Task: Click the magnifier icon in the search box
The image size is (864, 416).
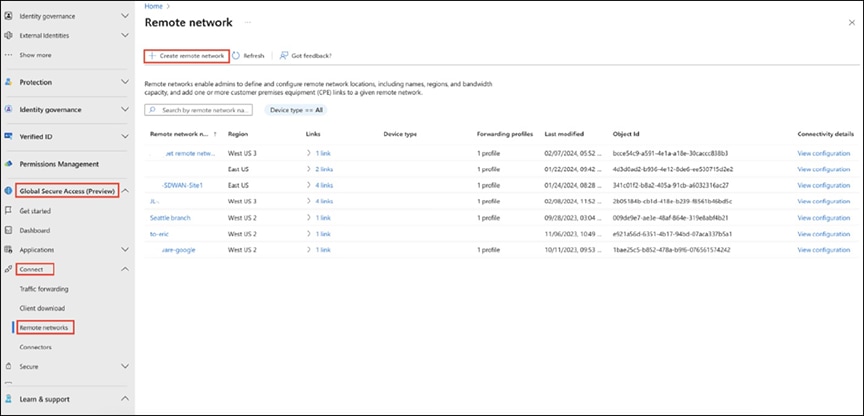Action: [x=152, y=110]
